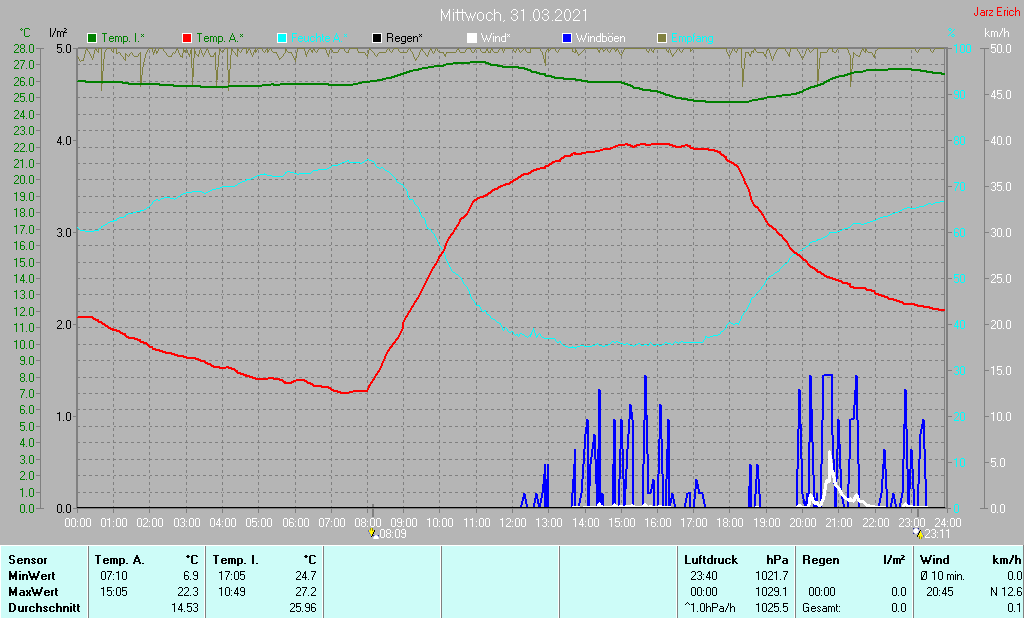Toggle the Wind* series label

pos(496,39)
